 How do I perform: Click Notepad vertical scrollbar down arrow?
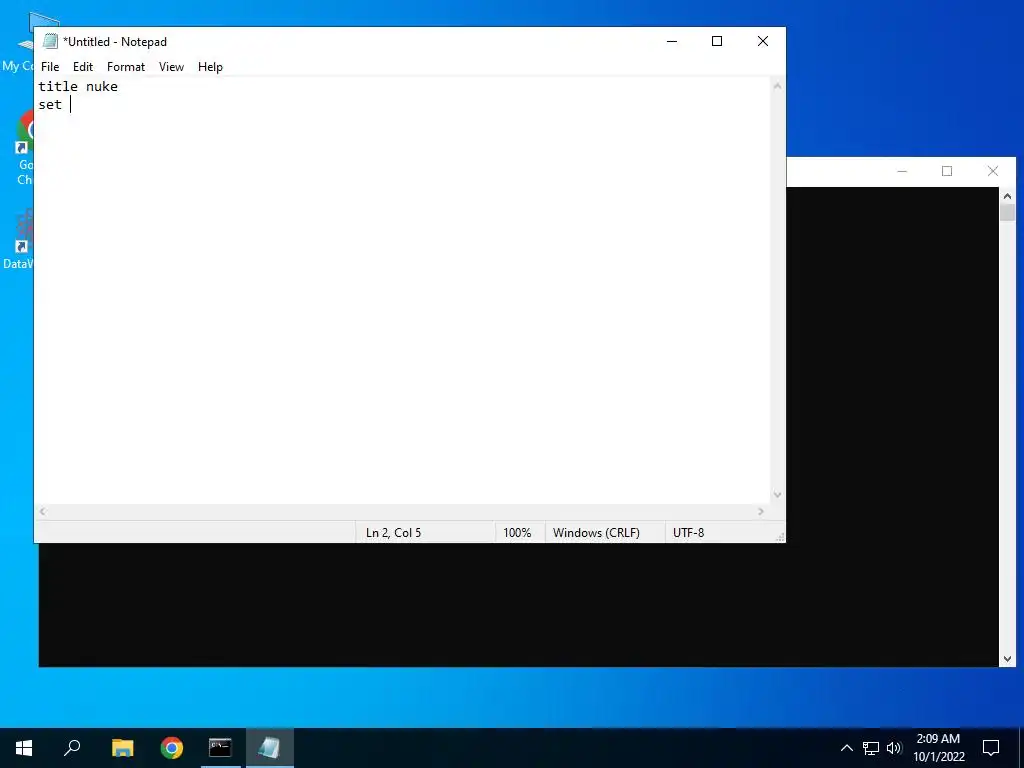tap(777, 495)
